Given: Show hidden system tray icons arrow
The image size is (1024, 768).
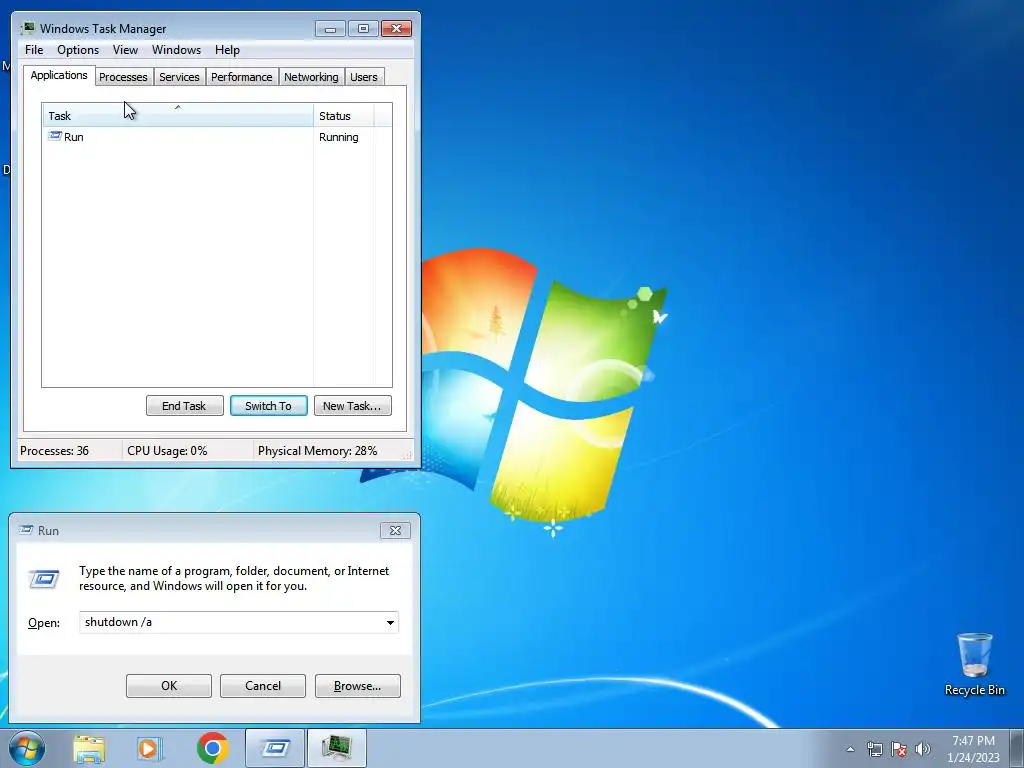Looking at the screenshot, I should tap(850, 749).
